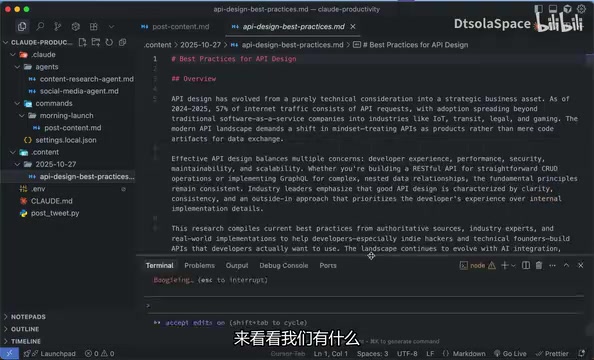This screenshot has width=594, height=360.
Task: Close the terminal panel
Action: tap(580, 265)
